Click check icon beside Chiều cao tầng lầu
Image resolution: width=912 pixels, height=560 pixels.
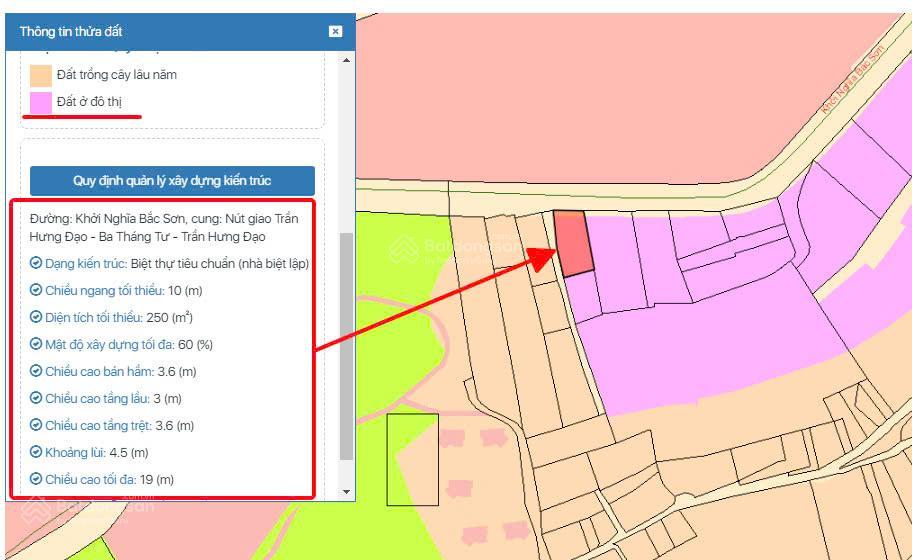[x=36, y=398]
